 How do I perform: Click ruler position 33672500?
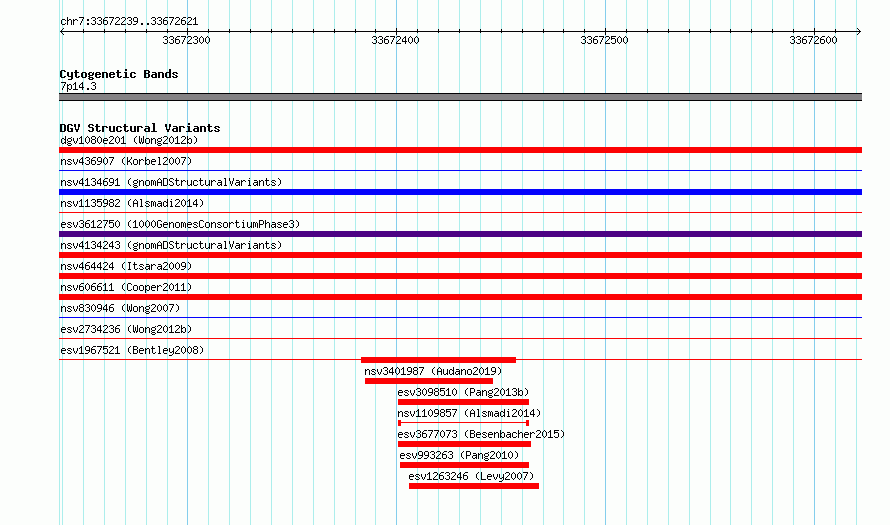coord(604,40)
